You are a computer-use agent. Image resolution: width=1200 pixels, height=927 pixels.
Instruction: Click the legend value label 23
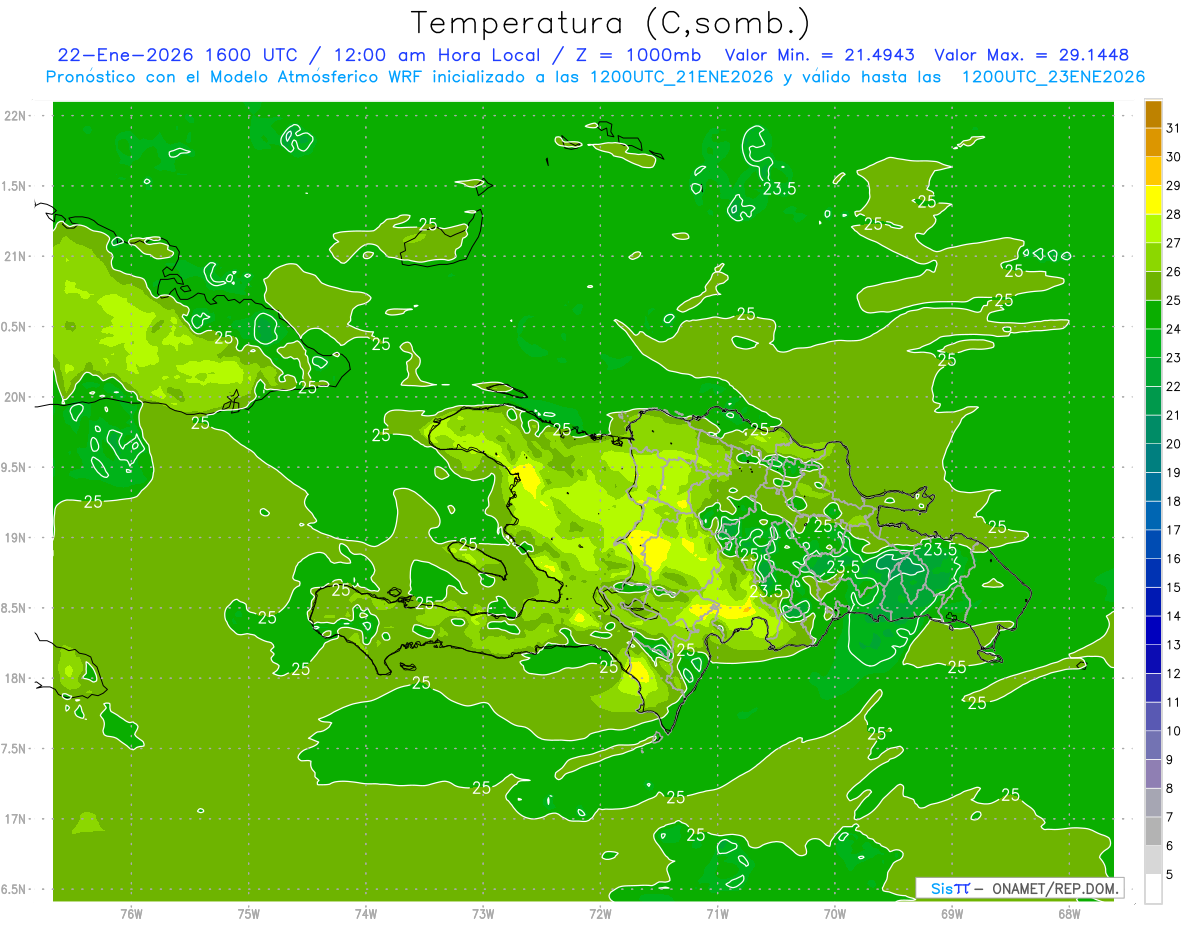pos(1174,358)
